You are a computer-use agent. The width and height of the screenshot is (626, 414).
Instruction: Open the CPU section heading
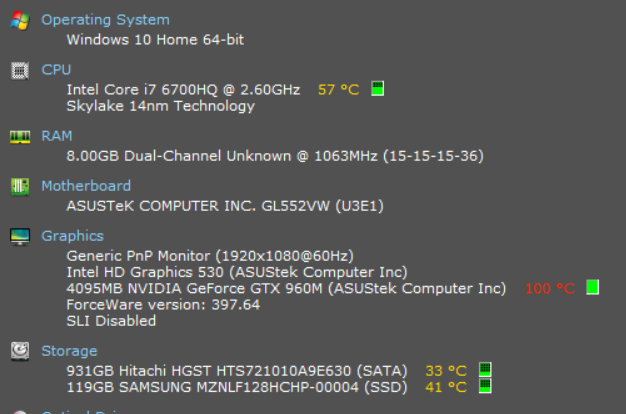click(x=56, y=70)
